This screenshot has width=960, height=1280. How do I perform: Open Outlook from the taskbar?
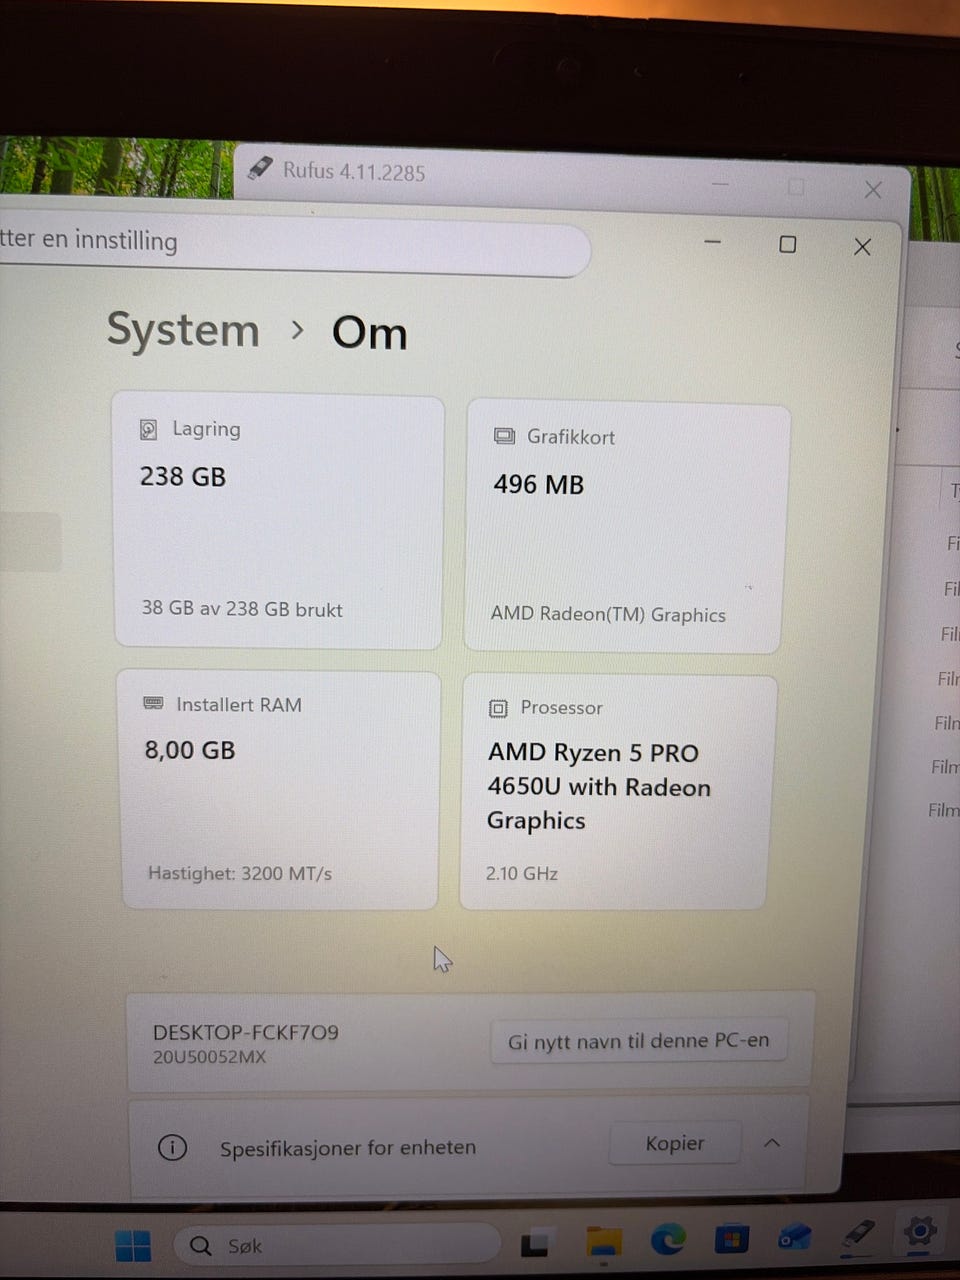[795, 1237]
